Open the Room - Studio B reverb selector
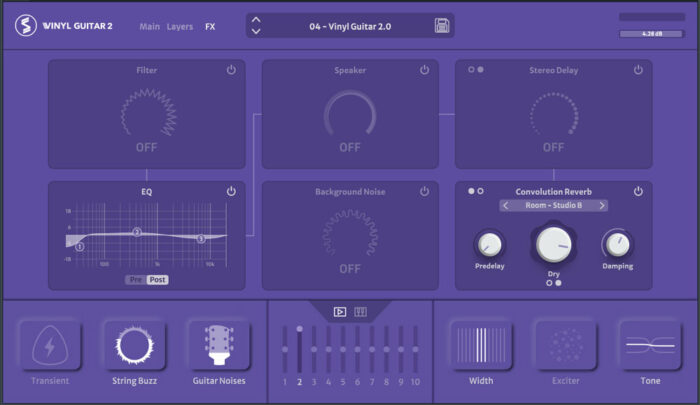 click(x=554, y=205)
